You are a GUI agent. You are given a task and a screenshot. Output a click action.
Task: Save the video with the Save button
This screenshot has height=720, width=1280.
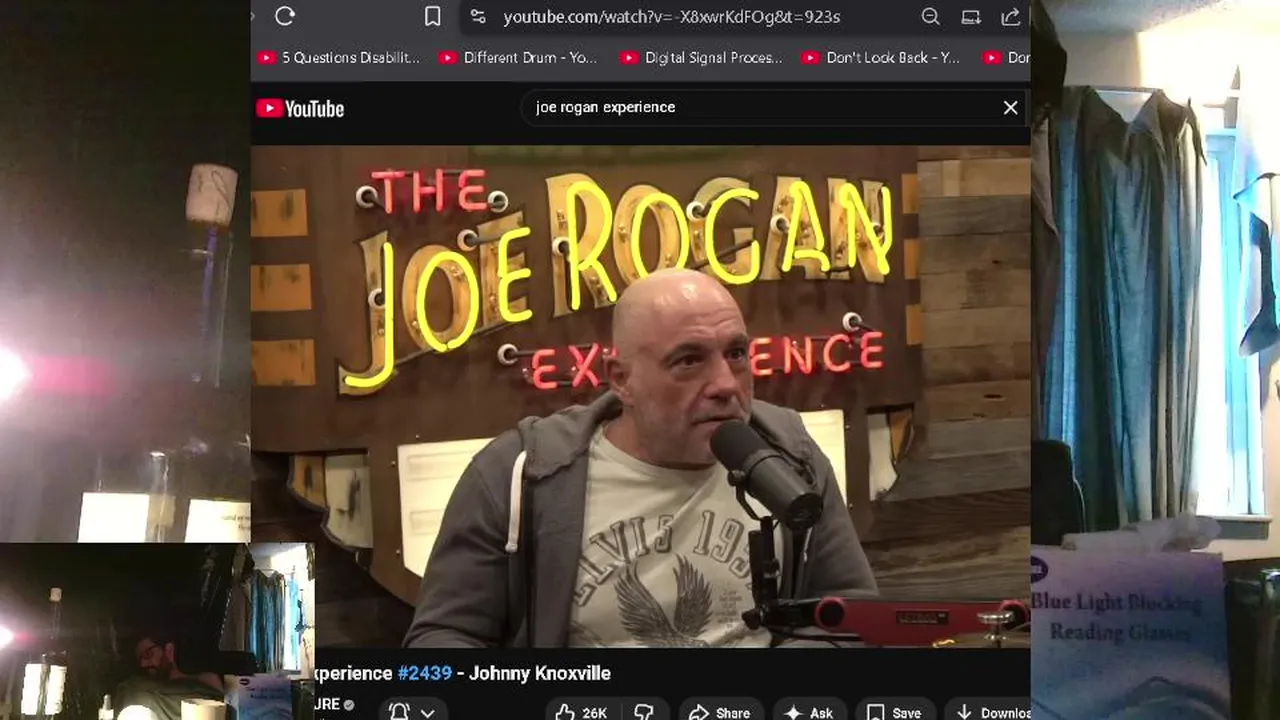(894, 712)
